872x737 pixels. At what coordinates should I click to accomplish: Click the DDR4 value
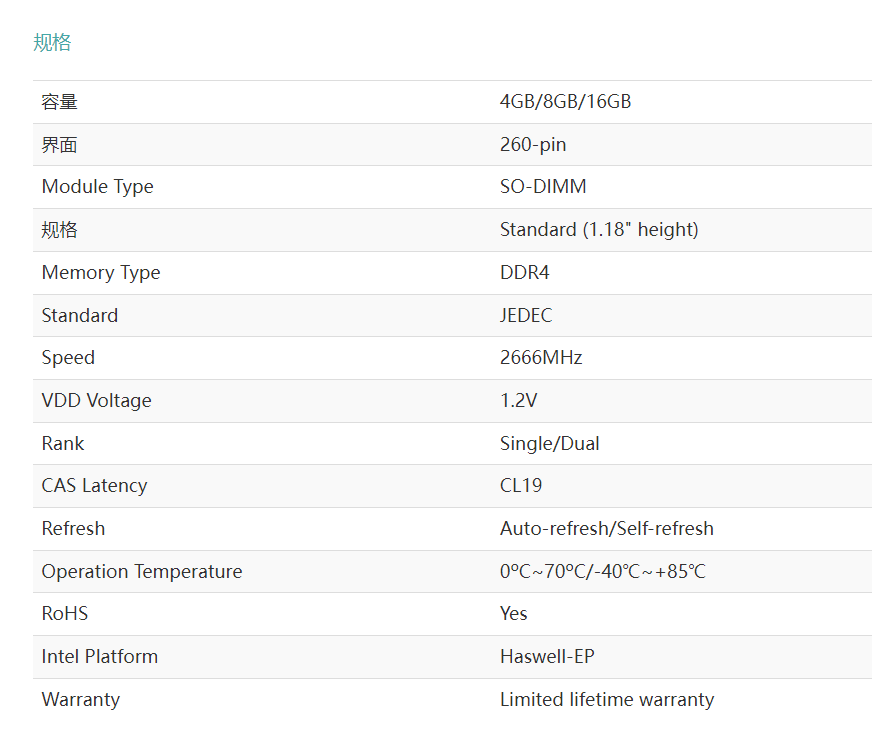coord(524,273)
